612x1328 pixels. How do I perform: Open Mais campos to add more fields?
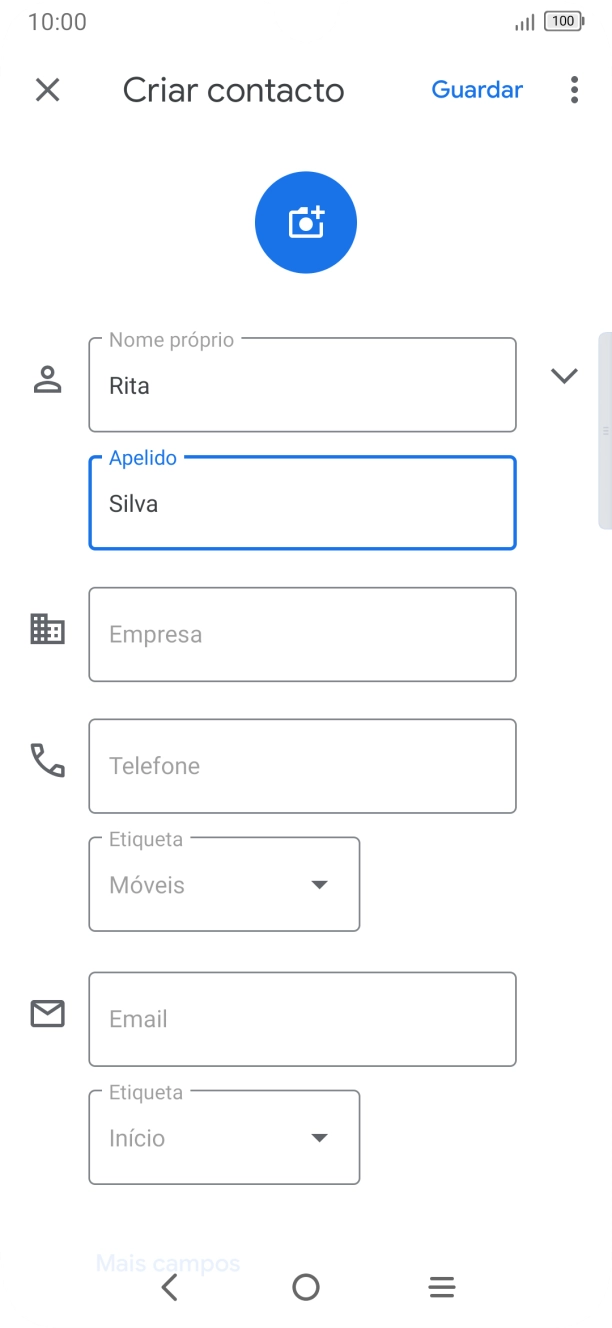tap(169, 1262)
